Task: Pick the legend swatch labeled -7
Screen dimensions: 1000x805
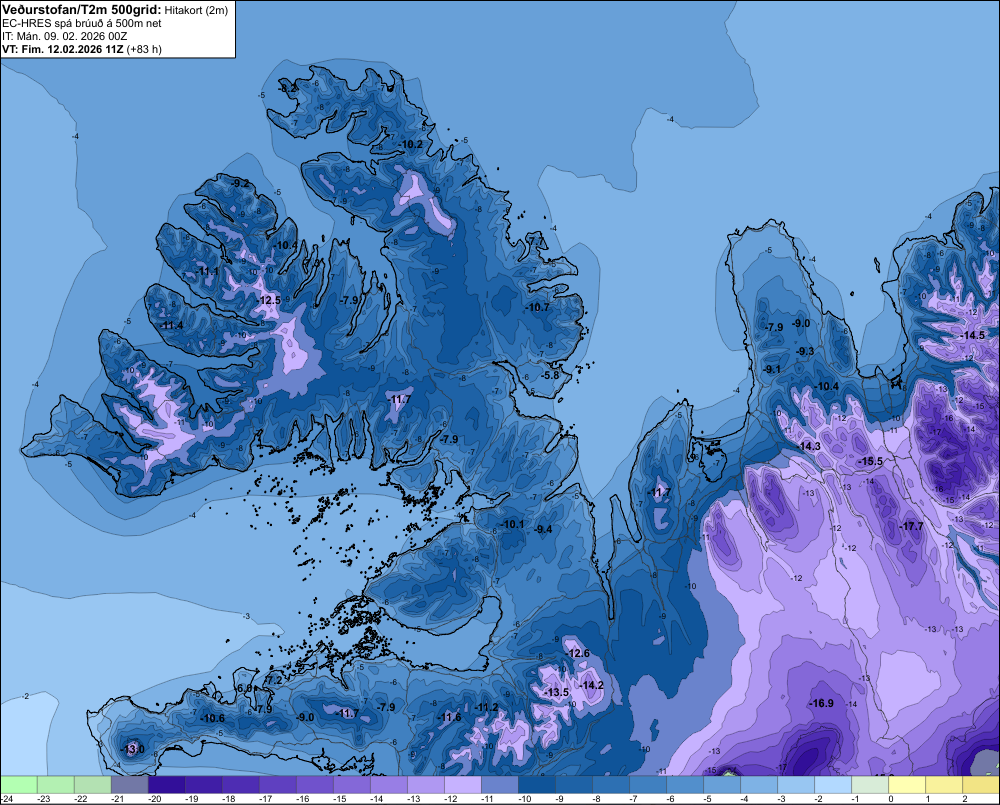Action: click(647, 784)
